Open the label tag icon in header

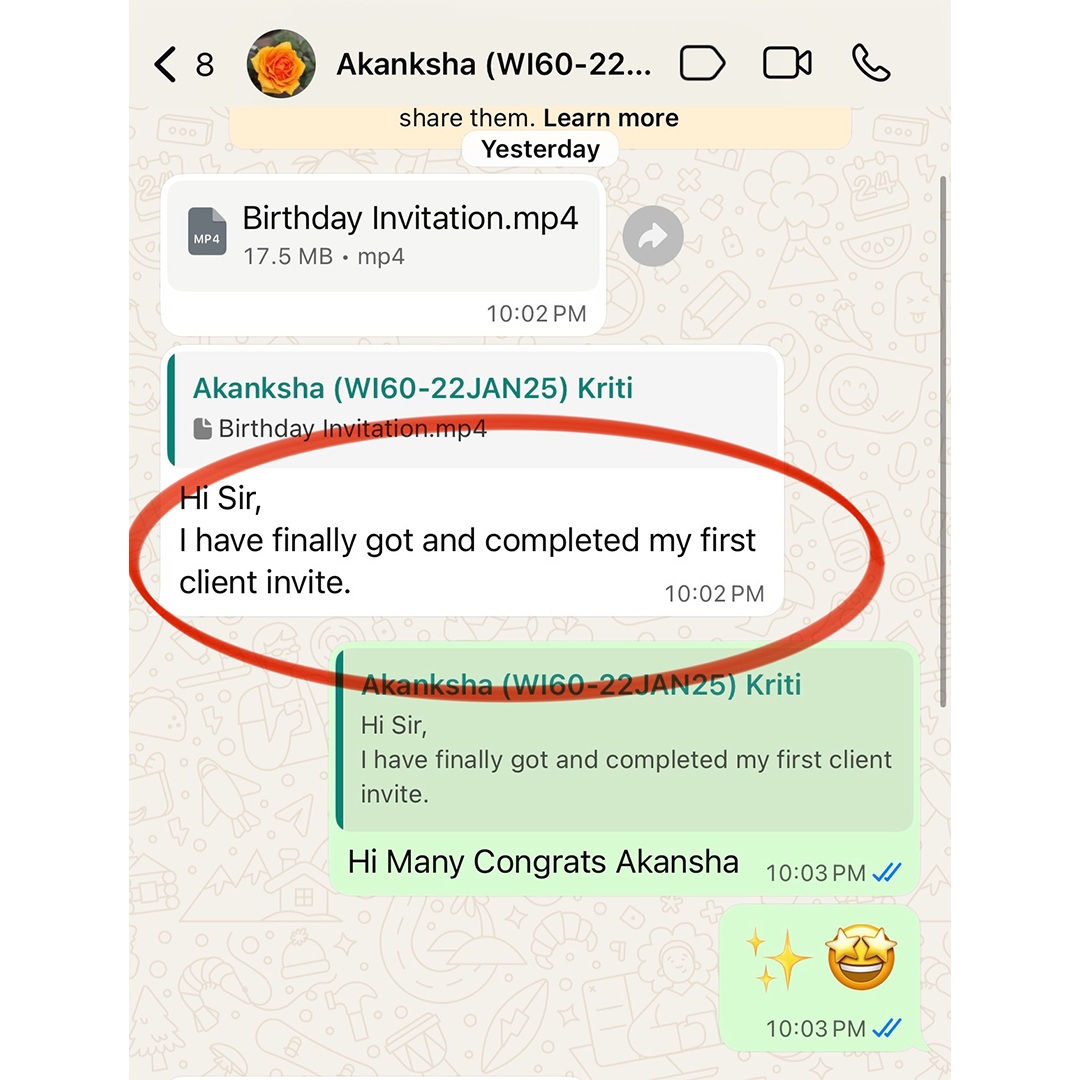pyautogui.click(x=702, y=63)
